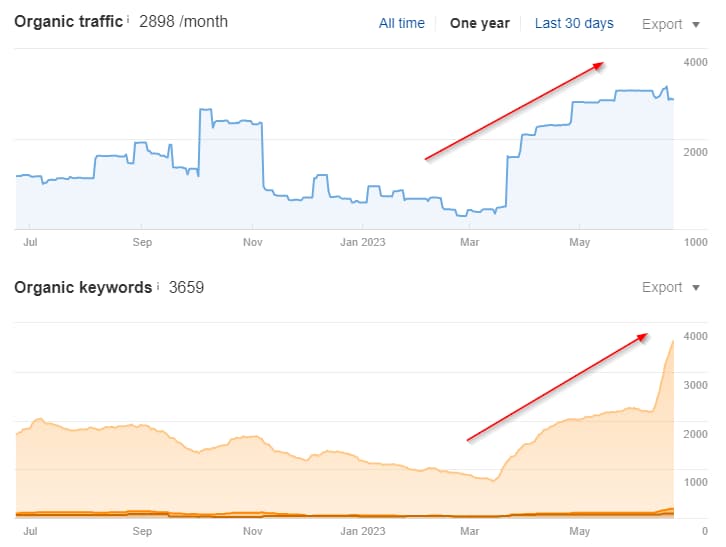Expand the Export arrow in Organic traffic
Screen dimensions: 726x547
[677, 24]
